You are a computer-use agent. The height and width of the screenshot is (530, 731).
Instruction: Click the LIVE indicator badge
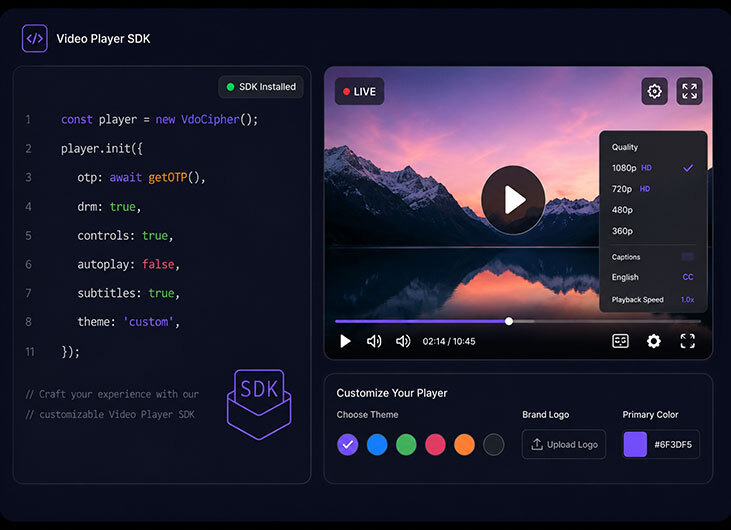359,91
